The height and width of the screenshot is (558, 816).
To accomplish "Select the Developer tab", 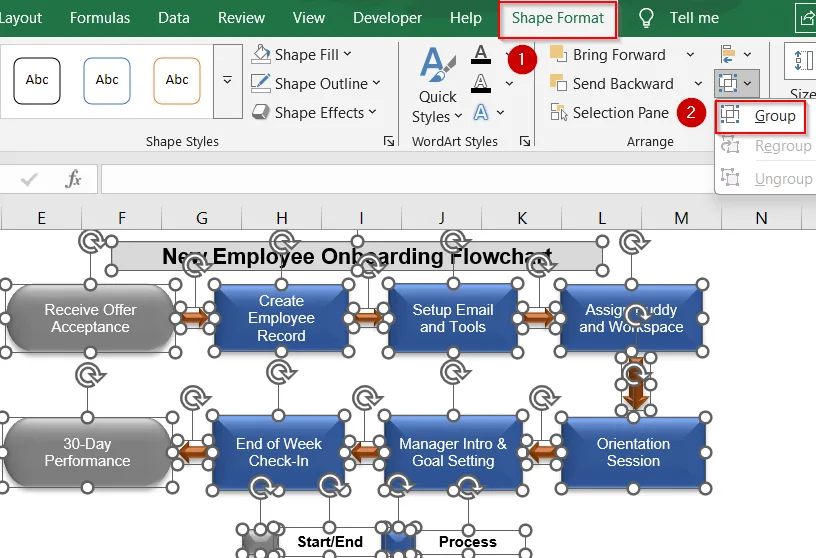I will [387, 18].
